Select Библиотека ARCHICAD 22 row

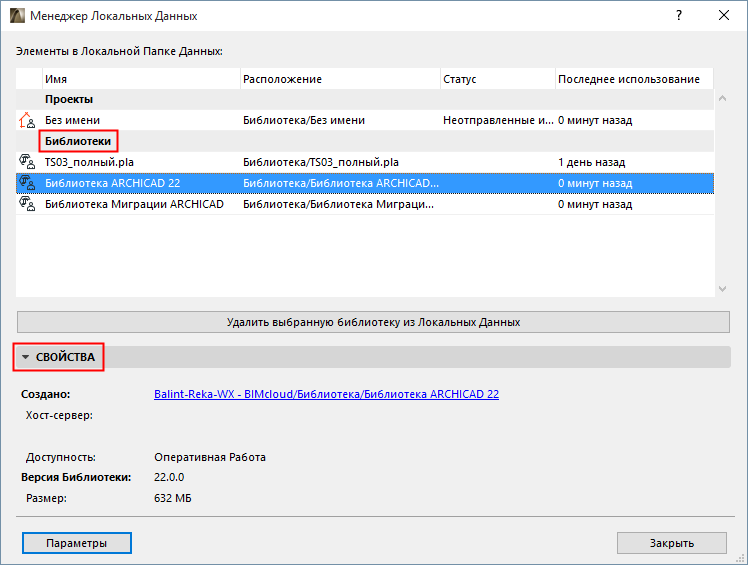coord(365,183)
